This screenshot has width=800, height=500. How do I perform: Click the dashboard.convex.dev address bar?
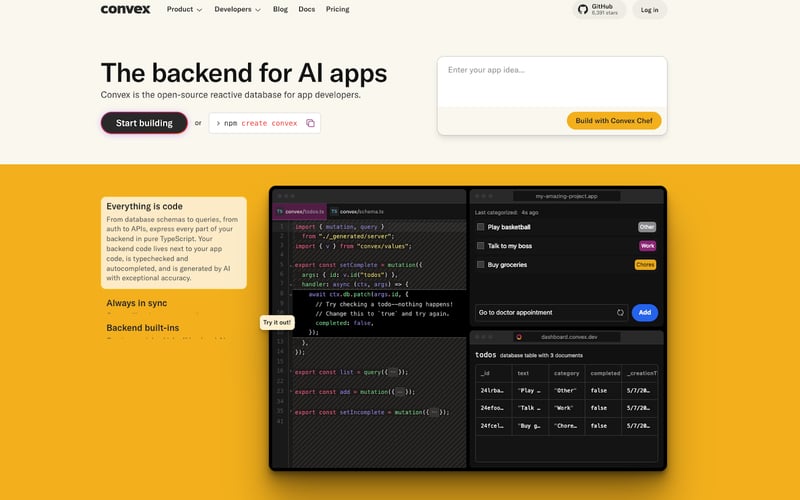click(x=566, y=337)
